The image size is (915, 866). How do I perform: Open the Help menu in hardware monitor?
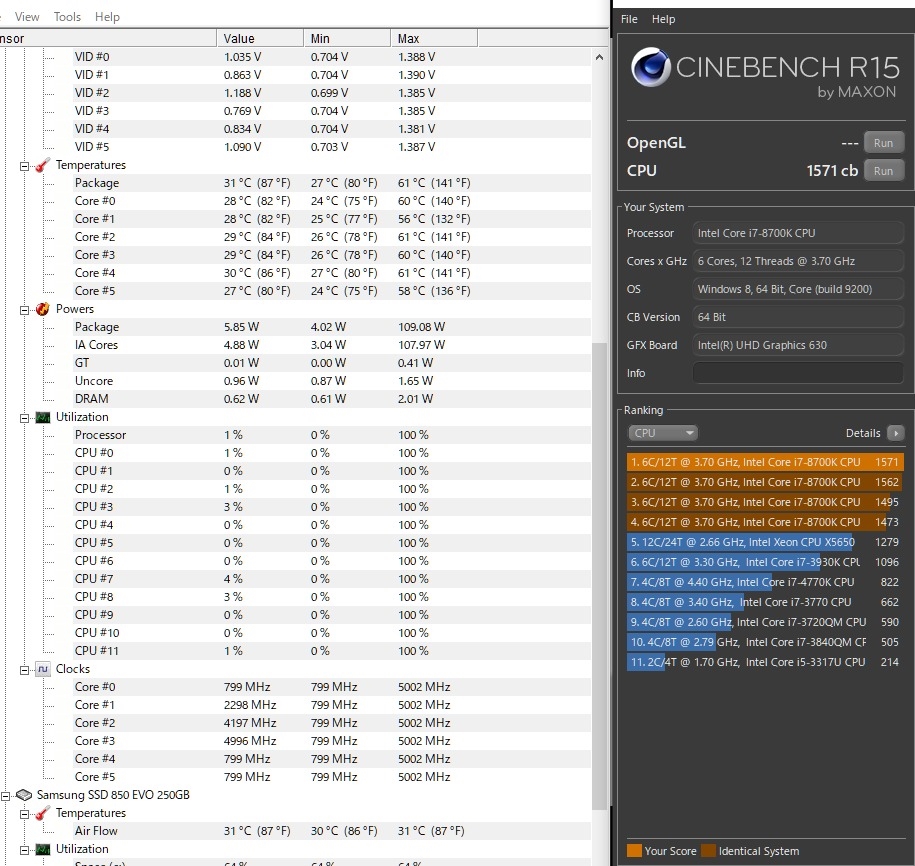(x=107, y=17)
